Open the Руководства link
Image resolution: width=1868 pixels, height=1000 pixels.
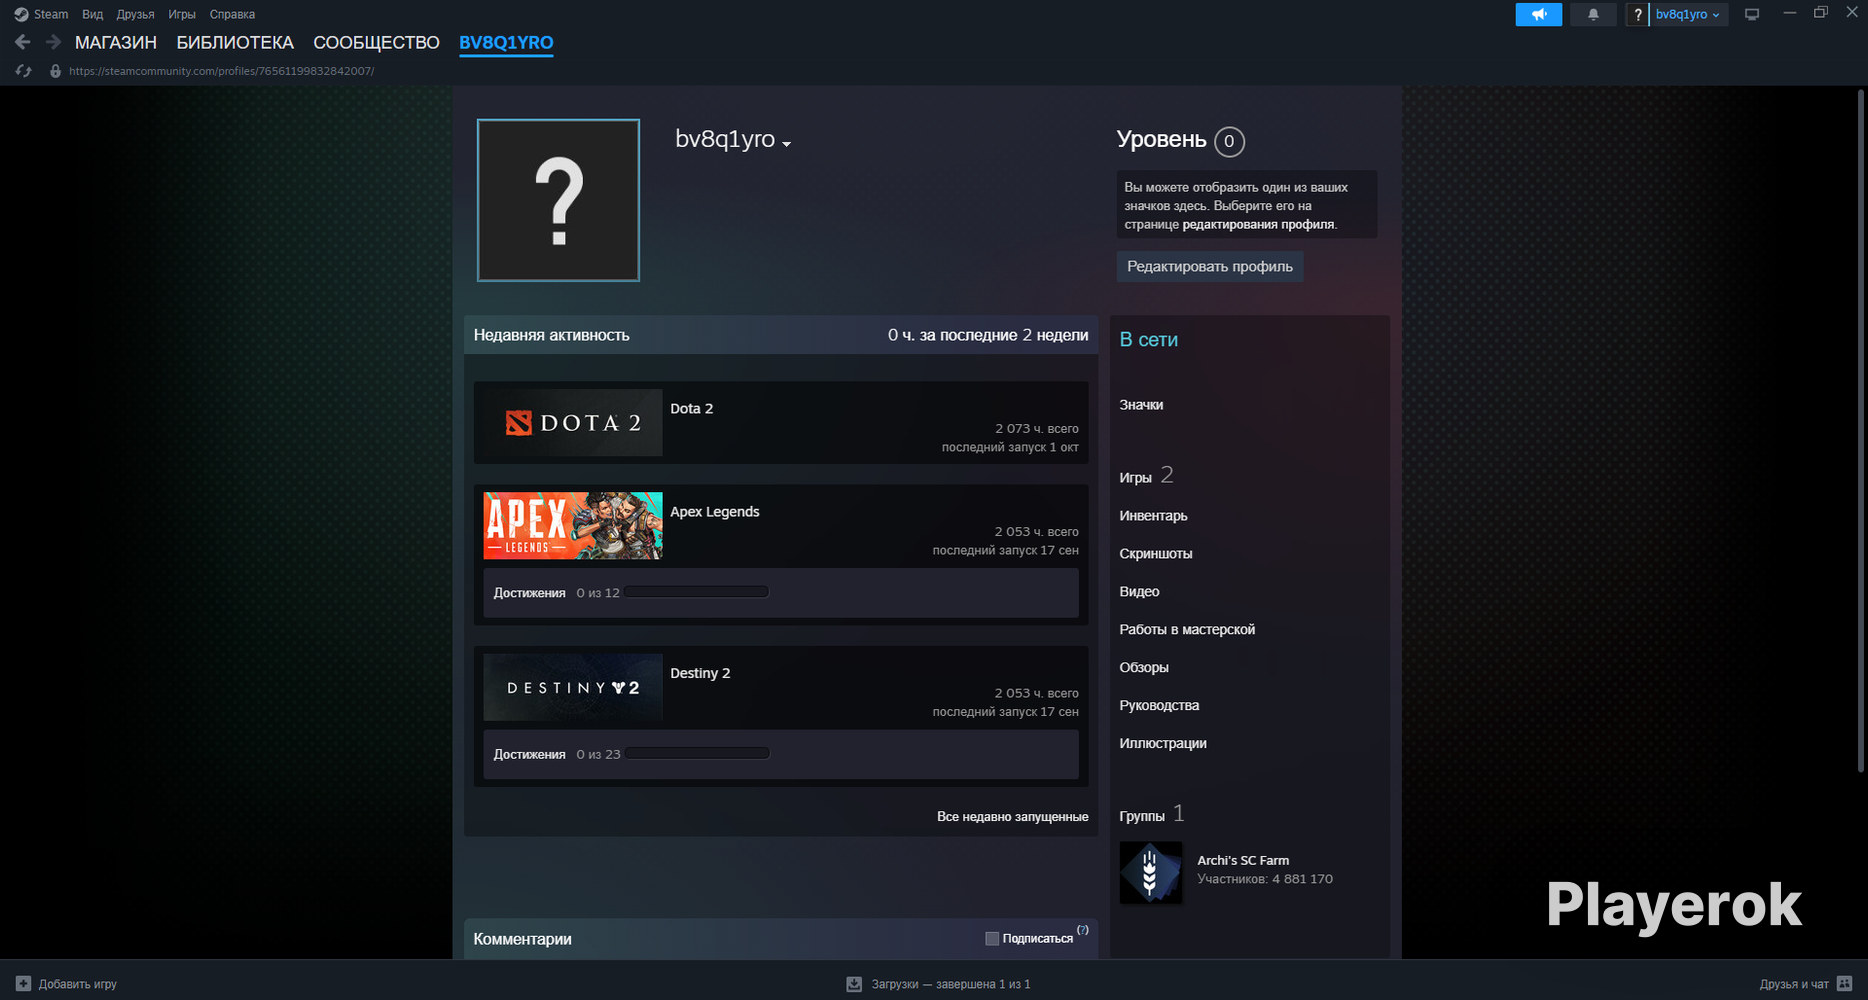coord(1159,706)
